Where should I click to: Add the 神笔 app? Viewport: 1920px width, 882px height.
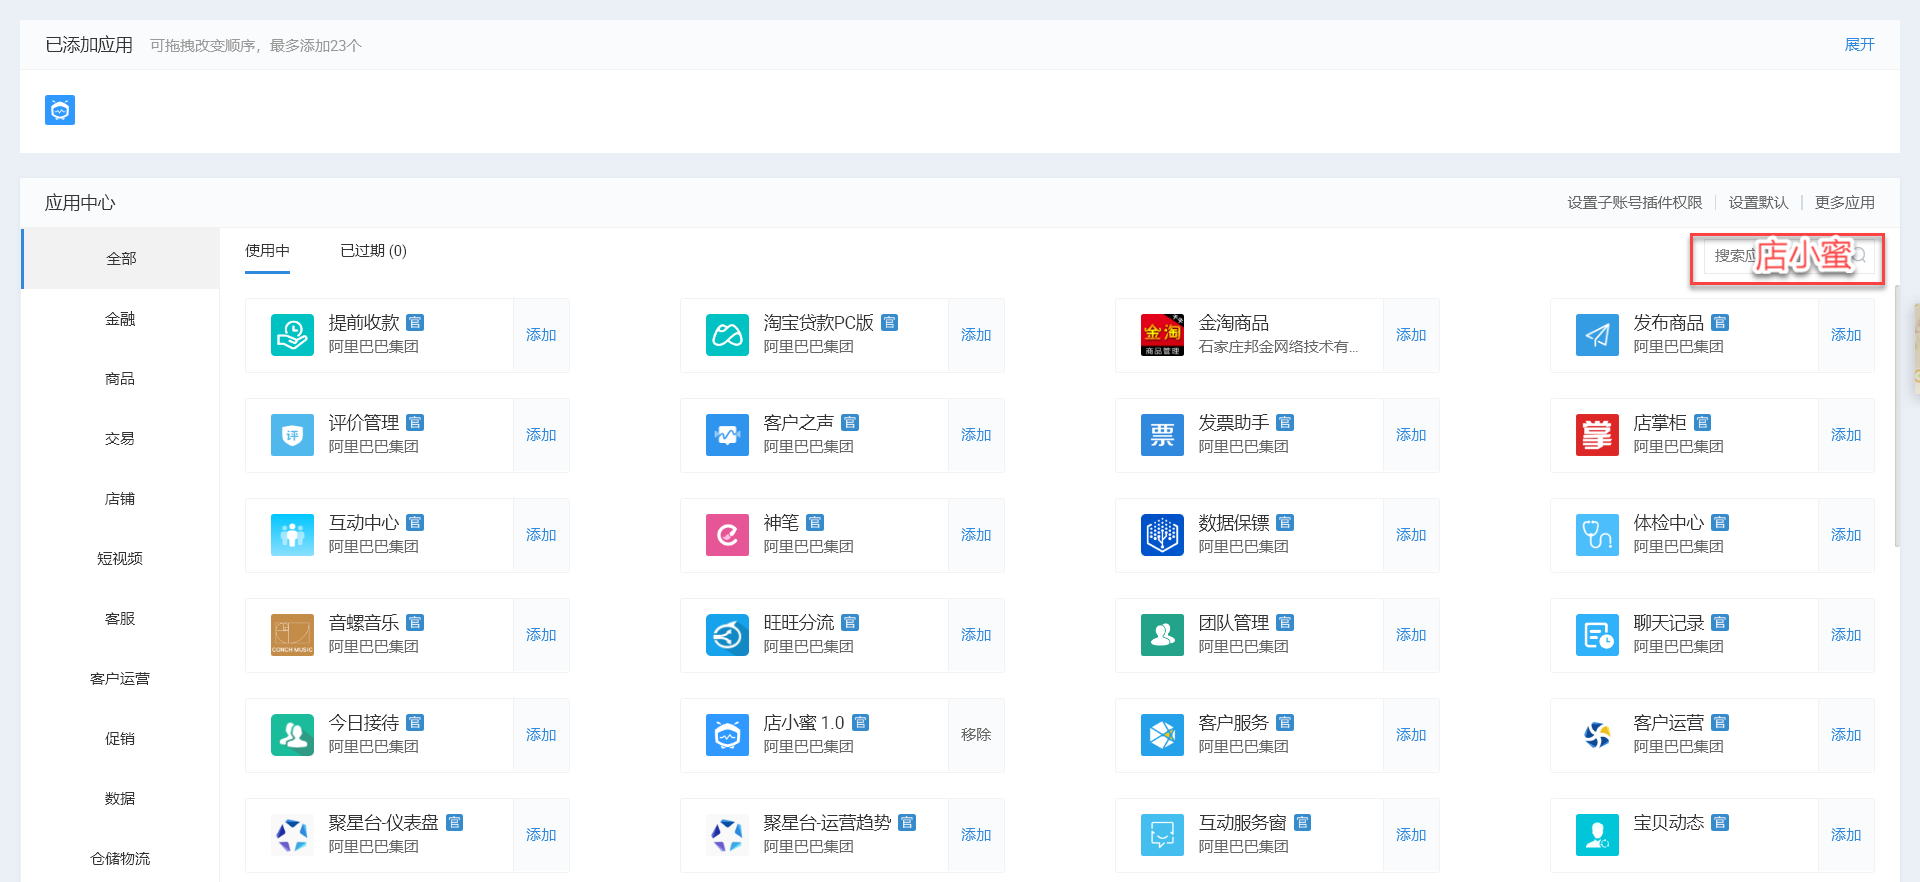(976, 535)
